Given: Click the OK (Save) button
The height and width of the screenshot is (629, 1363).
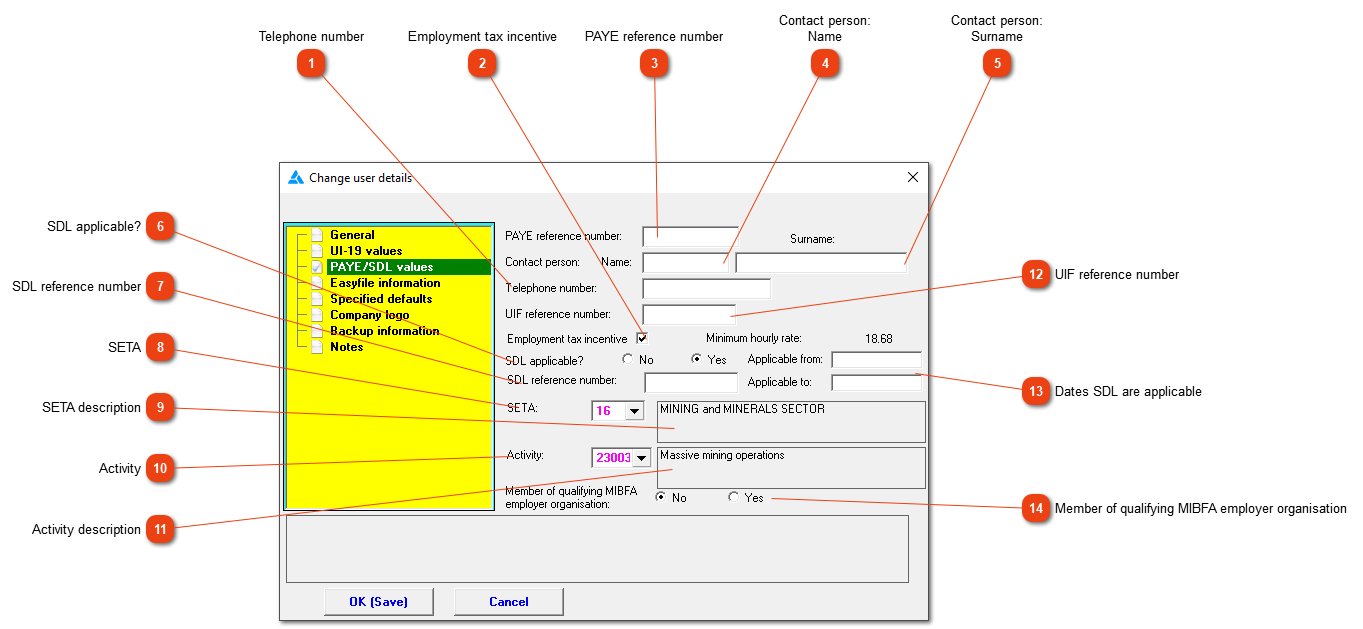Looking at the screenshot, I should [x=378, y=601].
